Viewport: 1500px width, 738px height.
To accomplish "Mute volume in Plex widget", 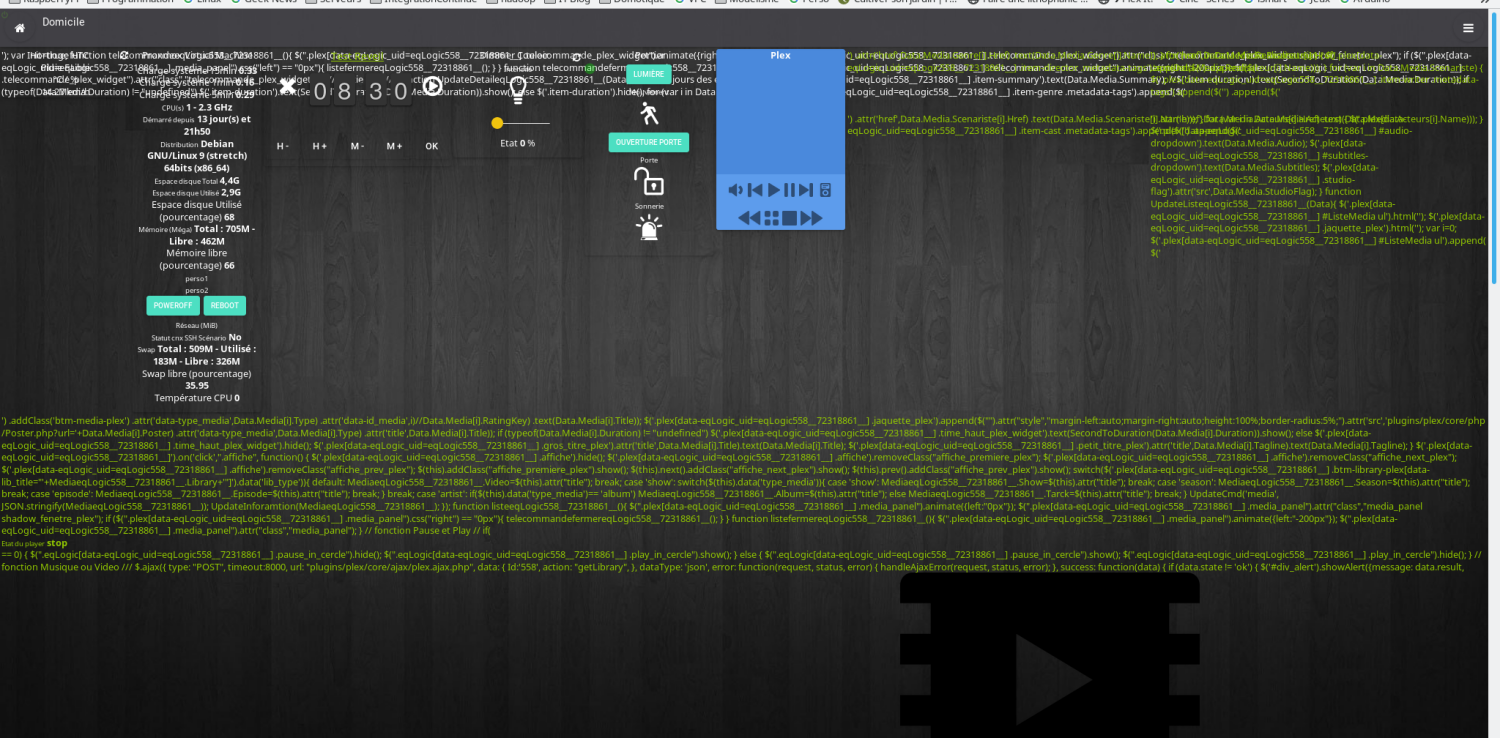I will pyautogui.click(x=735, y=190).
